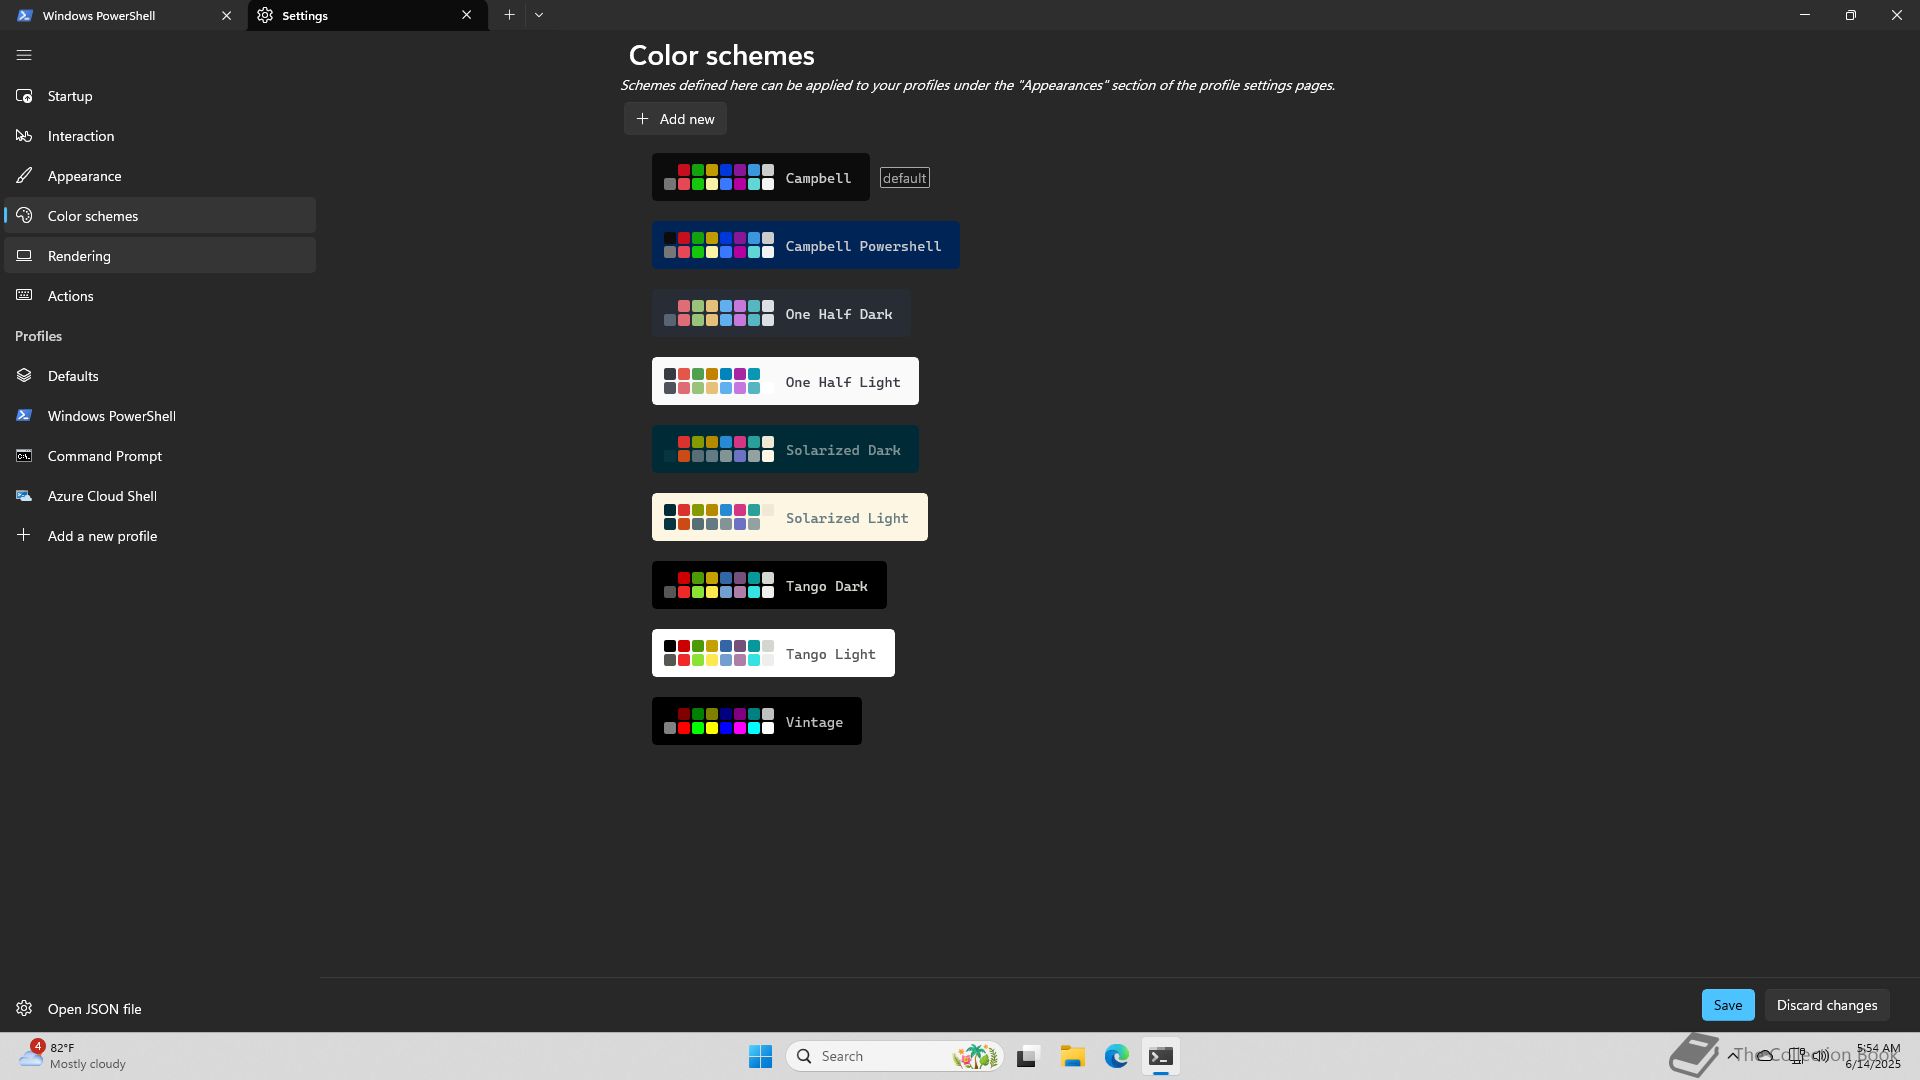Click the plus new tab button

[509, 15]
